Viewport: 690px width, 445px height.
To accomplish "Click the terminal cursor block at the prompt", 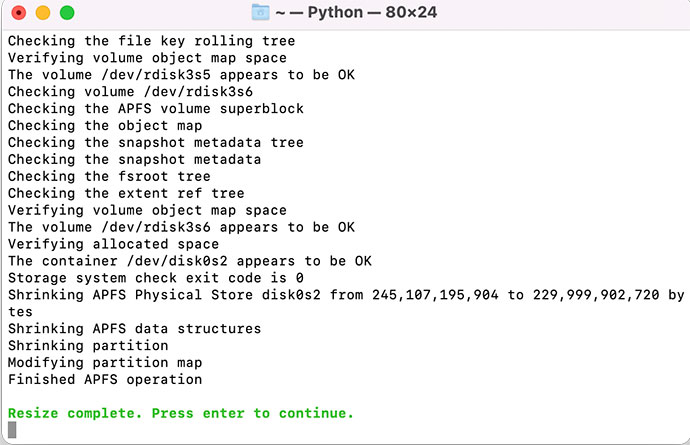I will click(x=12, y=430).
